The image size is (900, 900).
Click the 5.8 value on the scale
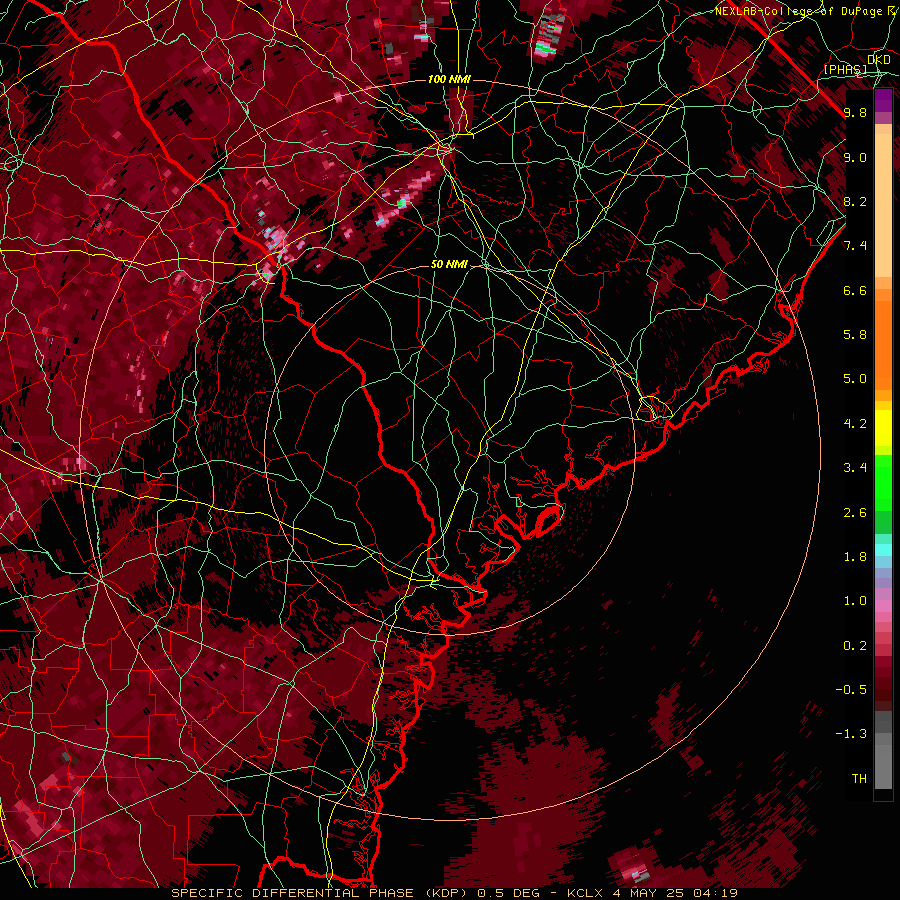click(x=855, y=335)
